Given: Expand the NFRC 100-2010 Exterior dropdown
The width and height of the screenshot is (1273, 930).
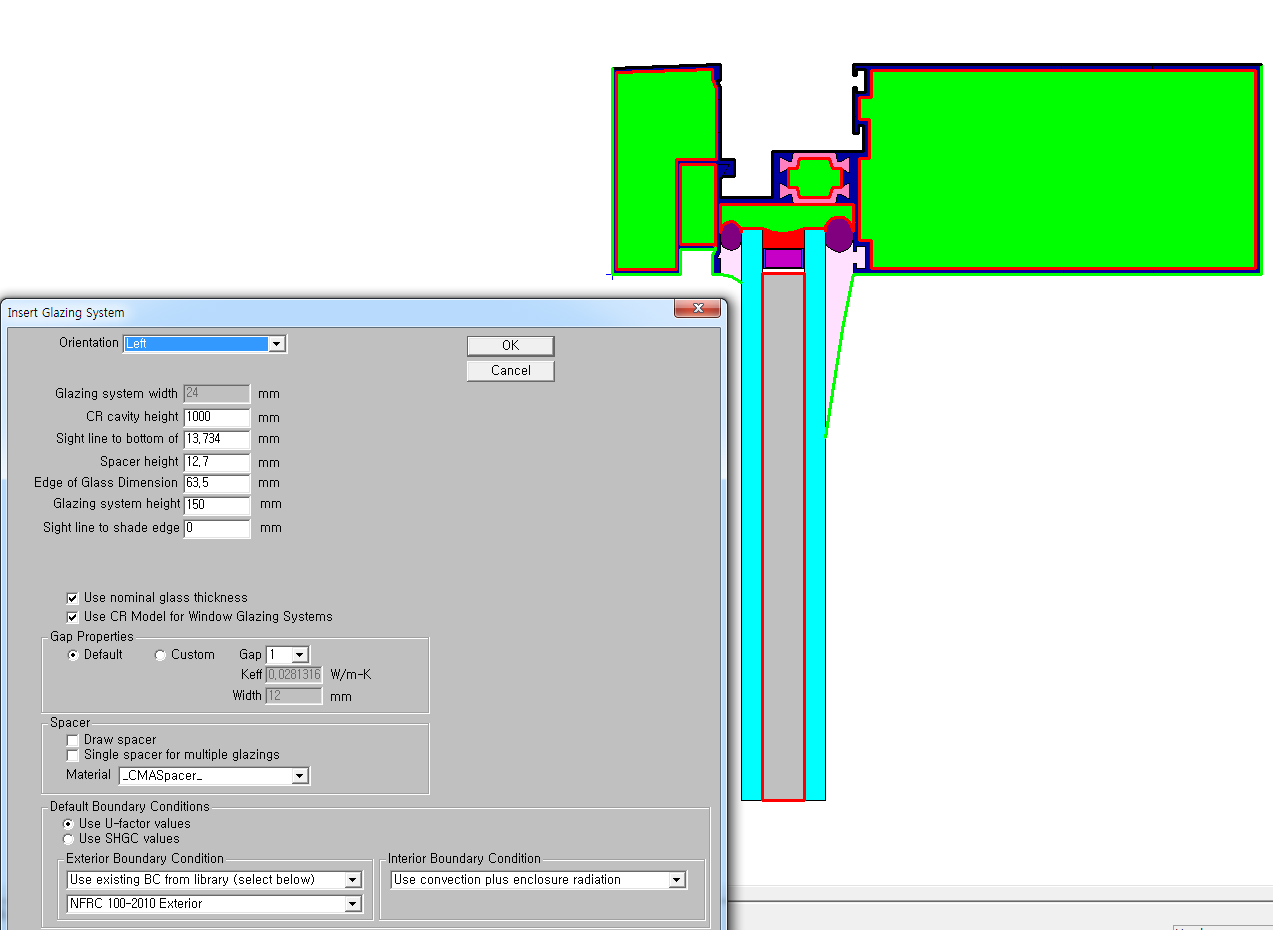Looking at the screenshot, I should point(352,904).
